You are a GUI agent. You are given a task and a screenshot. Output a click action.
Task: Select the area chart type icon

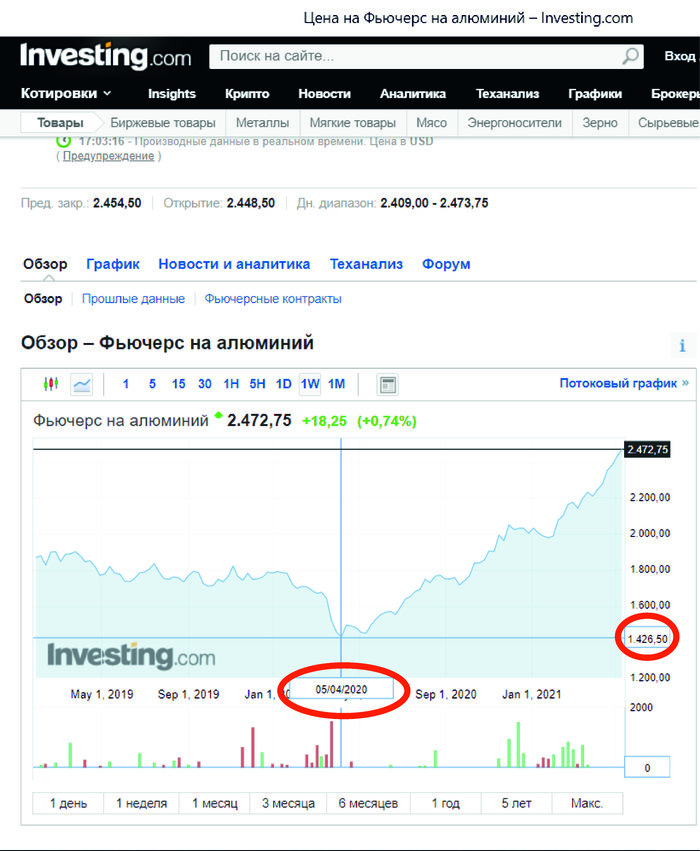[x=82, y=384]
